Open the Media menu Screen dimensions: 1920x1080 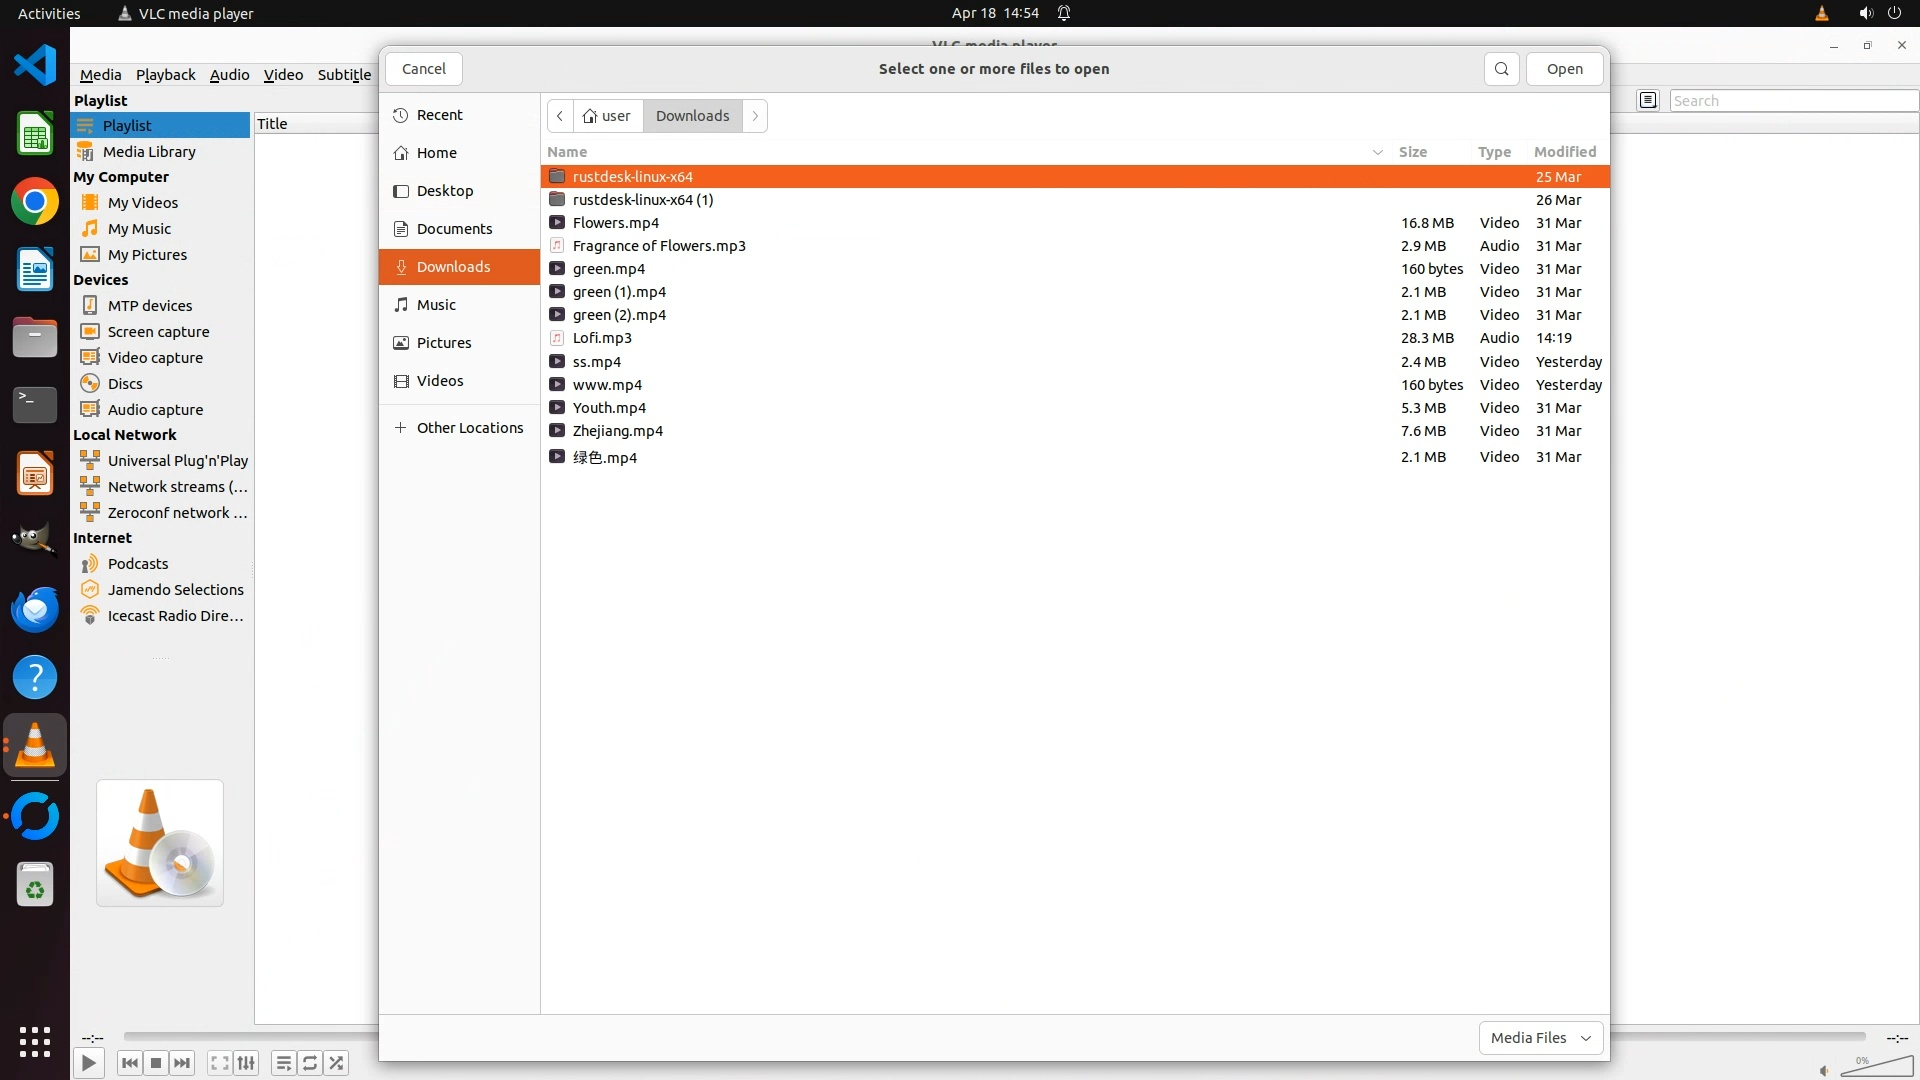tap(100, 75)
